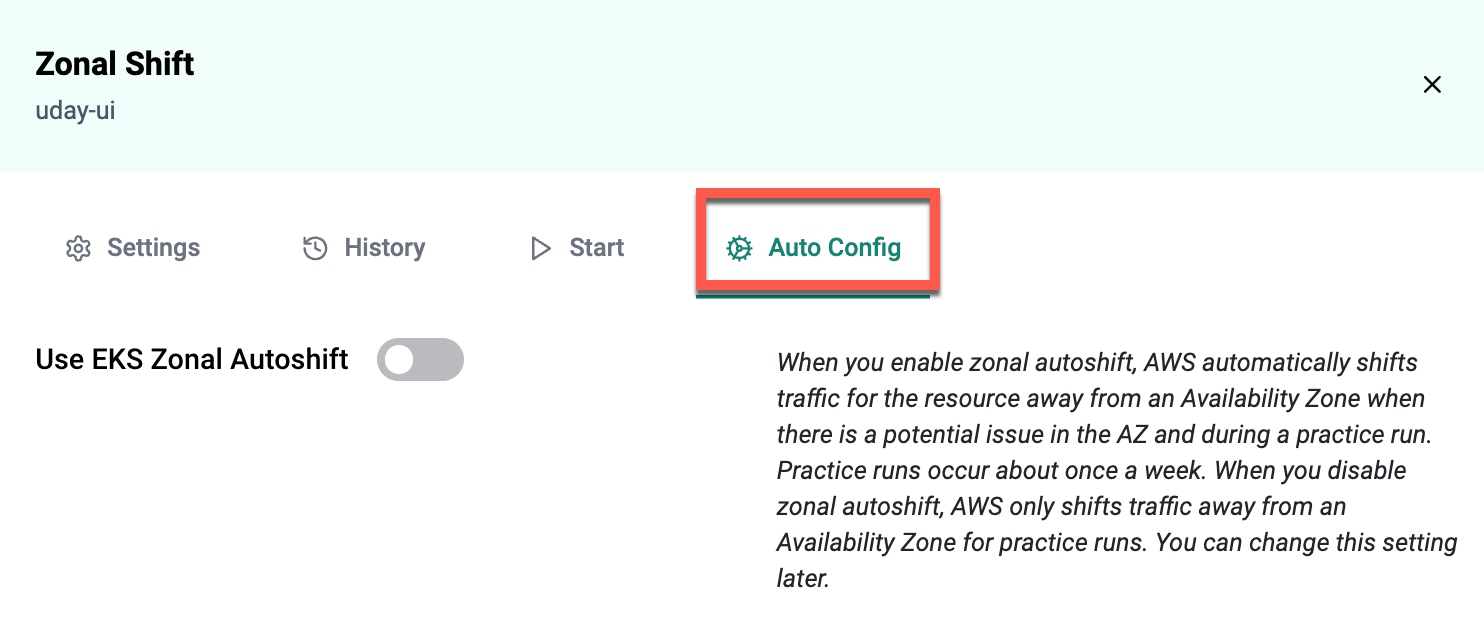
Task: Click the History clock icon
Action: pyautogui.click(x=315, y=248)
